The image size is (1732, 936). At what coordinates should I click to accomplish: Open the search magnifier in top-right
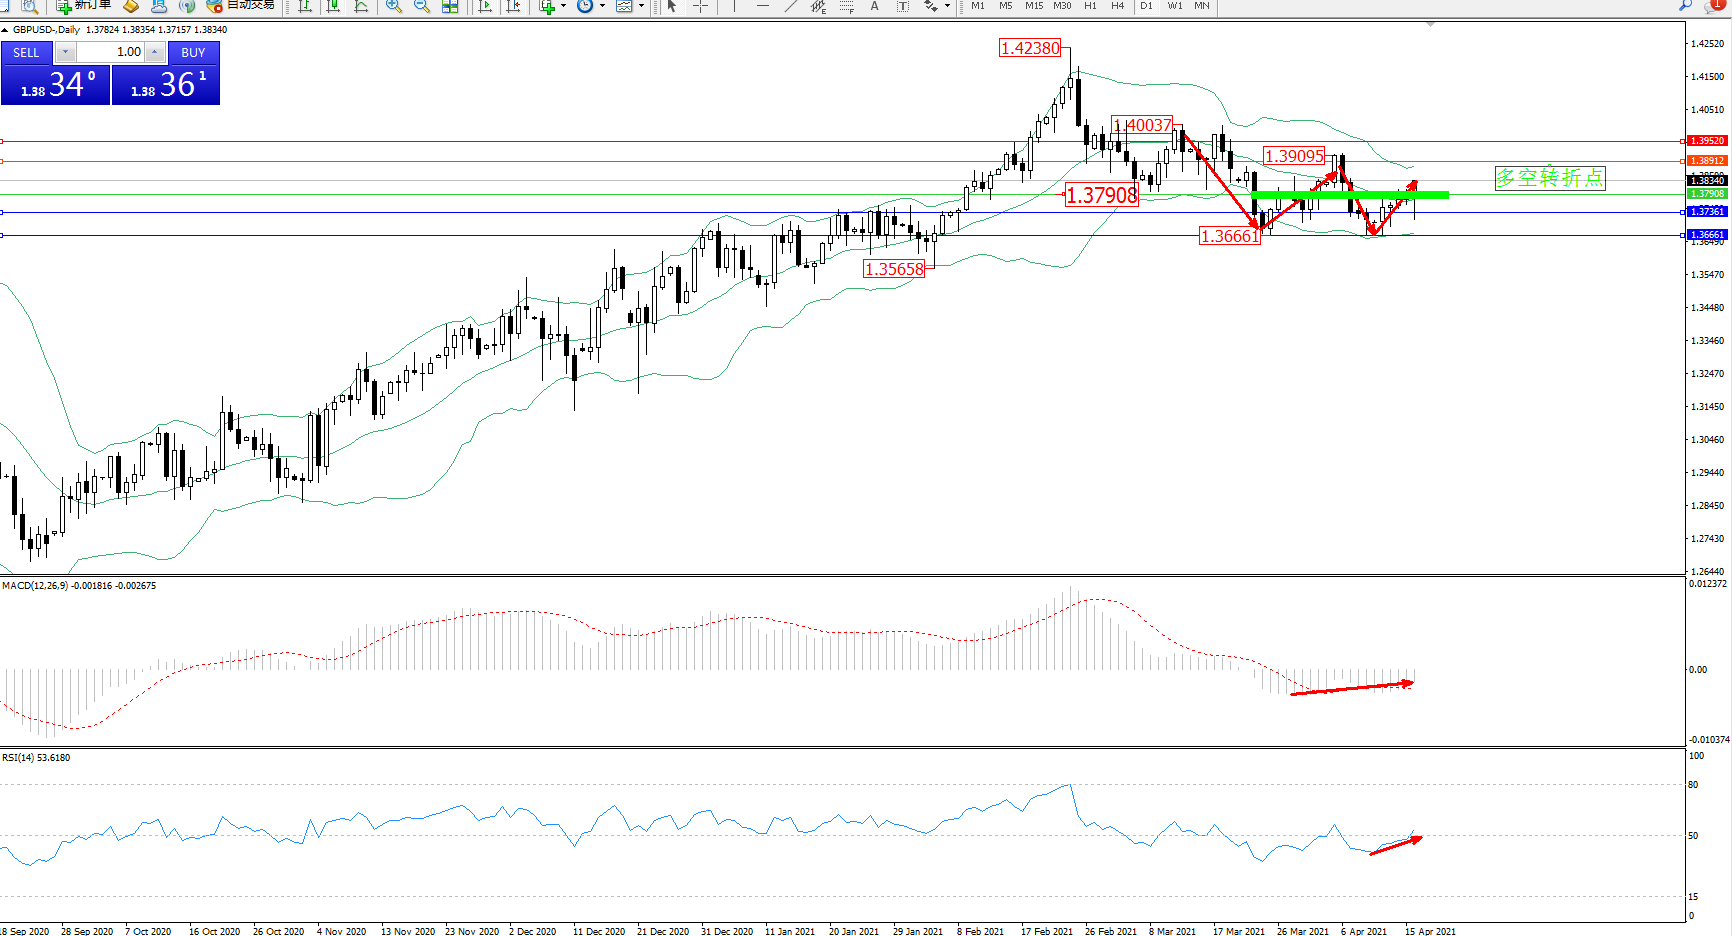point(1685,5)
